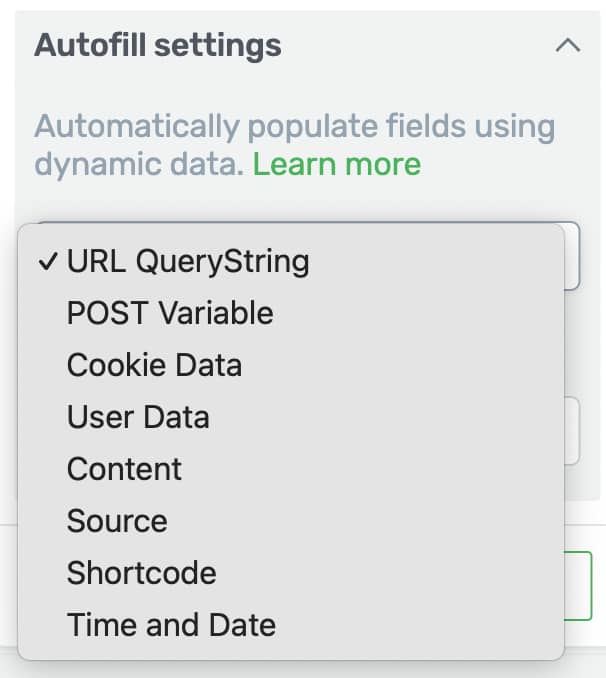Click the Autofill settings header title
Screen dimensions: 606x678
tap(158, 45)
